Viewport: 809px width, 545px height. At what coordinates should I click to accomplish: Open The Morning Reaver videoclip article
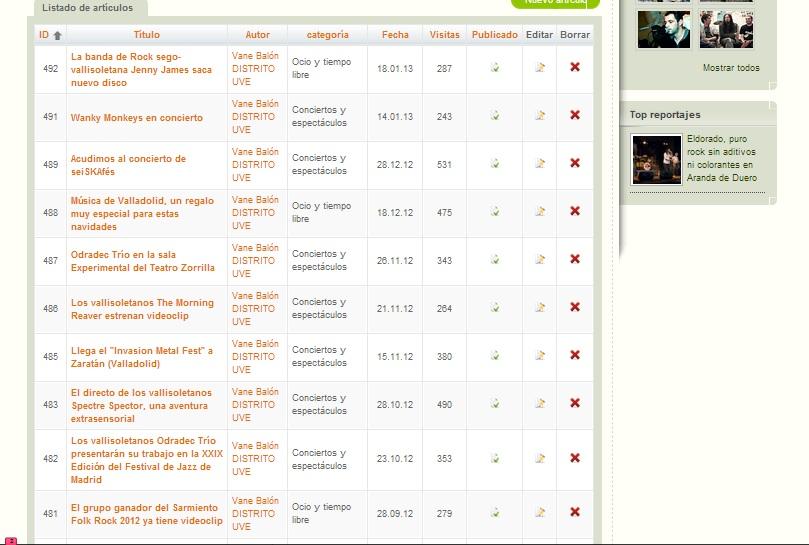(x=142, y=309)
